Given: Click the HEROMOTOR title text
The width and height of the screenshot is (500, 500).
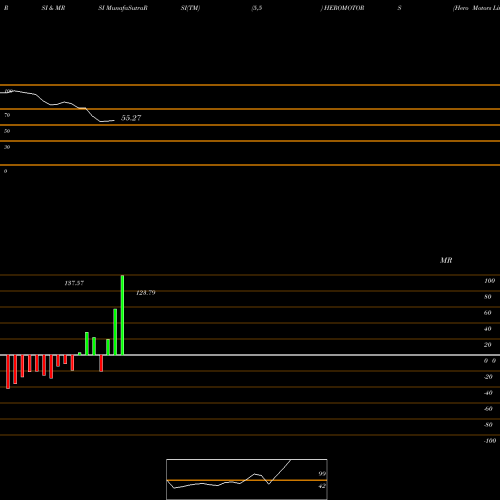Looking at the screenshot, I should coord(343,8).
